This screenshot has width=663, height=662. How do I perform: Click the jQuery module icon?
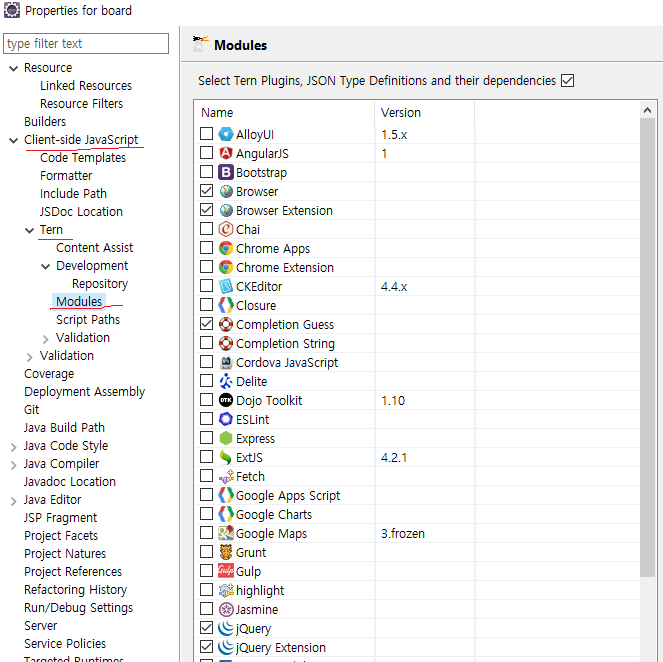(226, 628)
